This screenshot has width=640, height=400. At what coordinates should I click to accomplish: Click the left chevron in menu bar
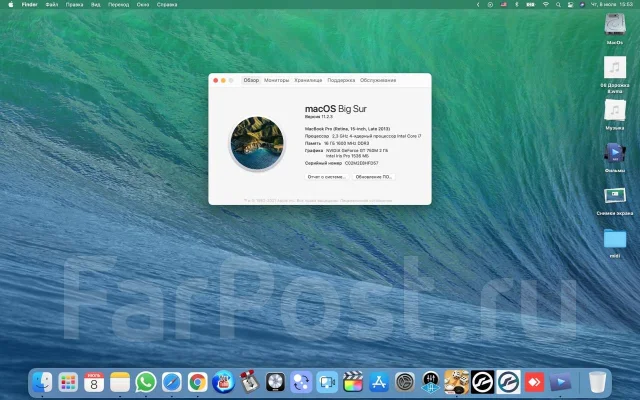click(478, 4)
